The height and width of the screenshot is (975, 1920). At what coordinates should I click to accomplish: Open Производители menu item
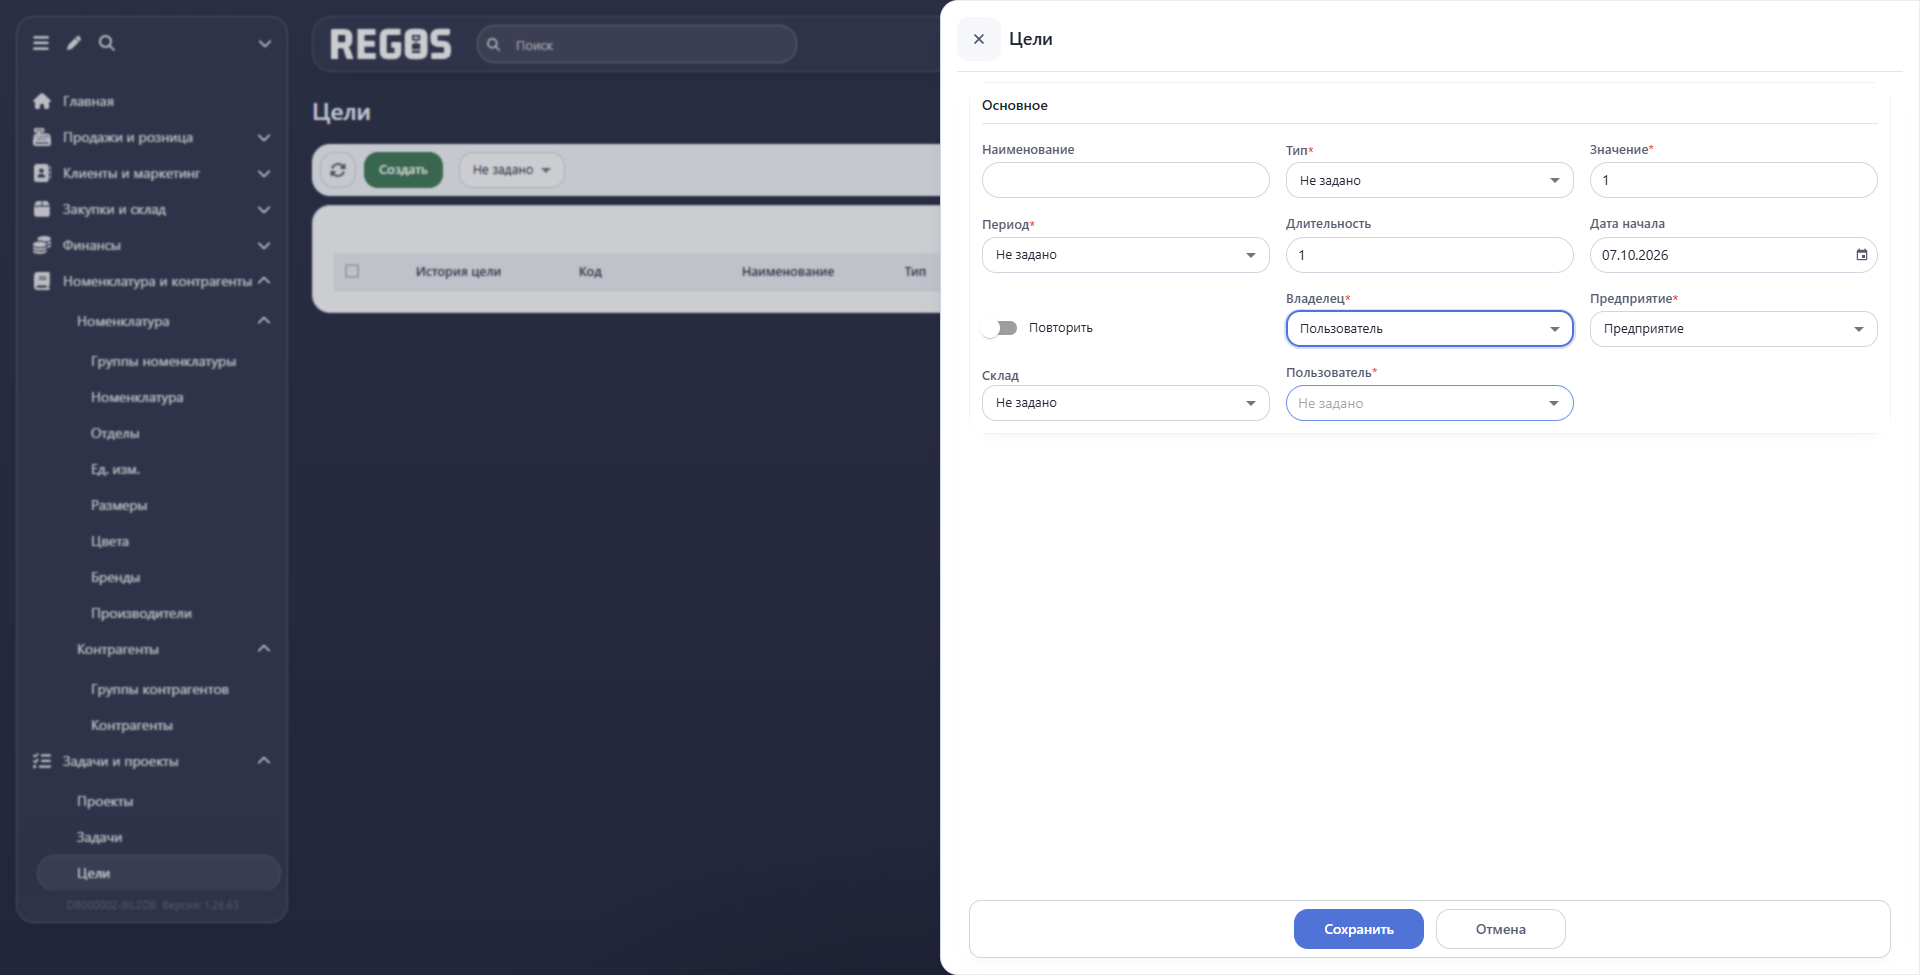tap(141, 613)
